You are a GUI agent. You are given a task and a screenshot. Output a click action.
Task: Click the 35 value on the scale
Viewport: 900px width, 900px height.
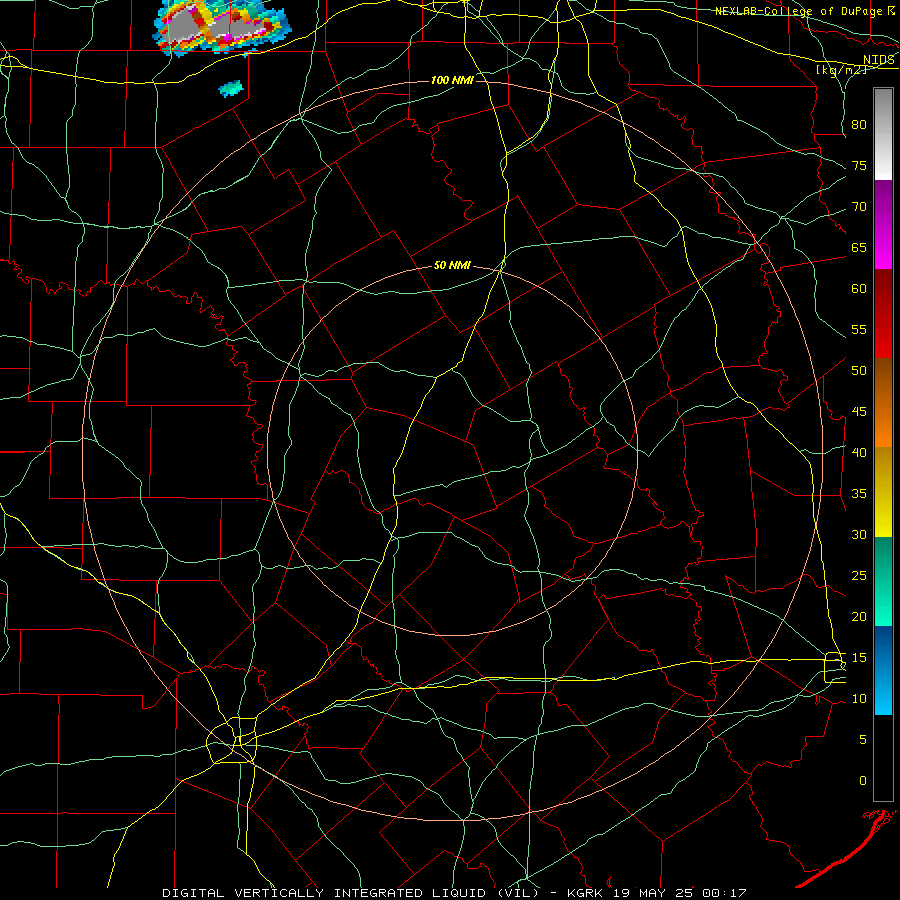point(859,494)
